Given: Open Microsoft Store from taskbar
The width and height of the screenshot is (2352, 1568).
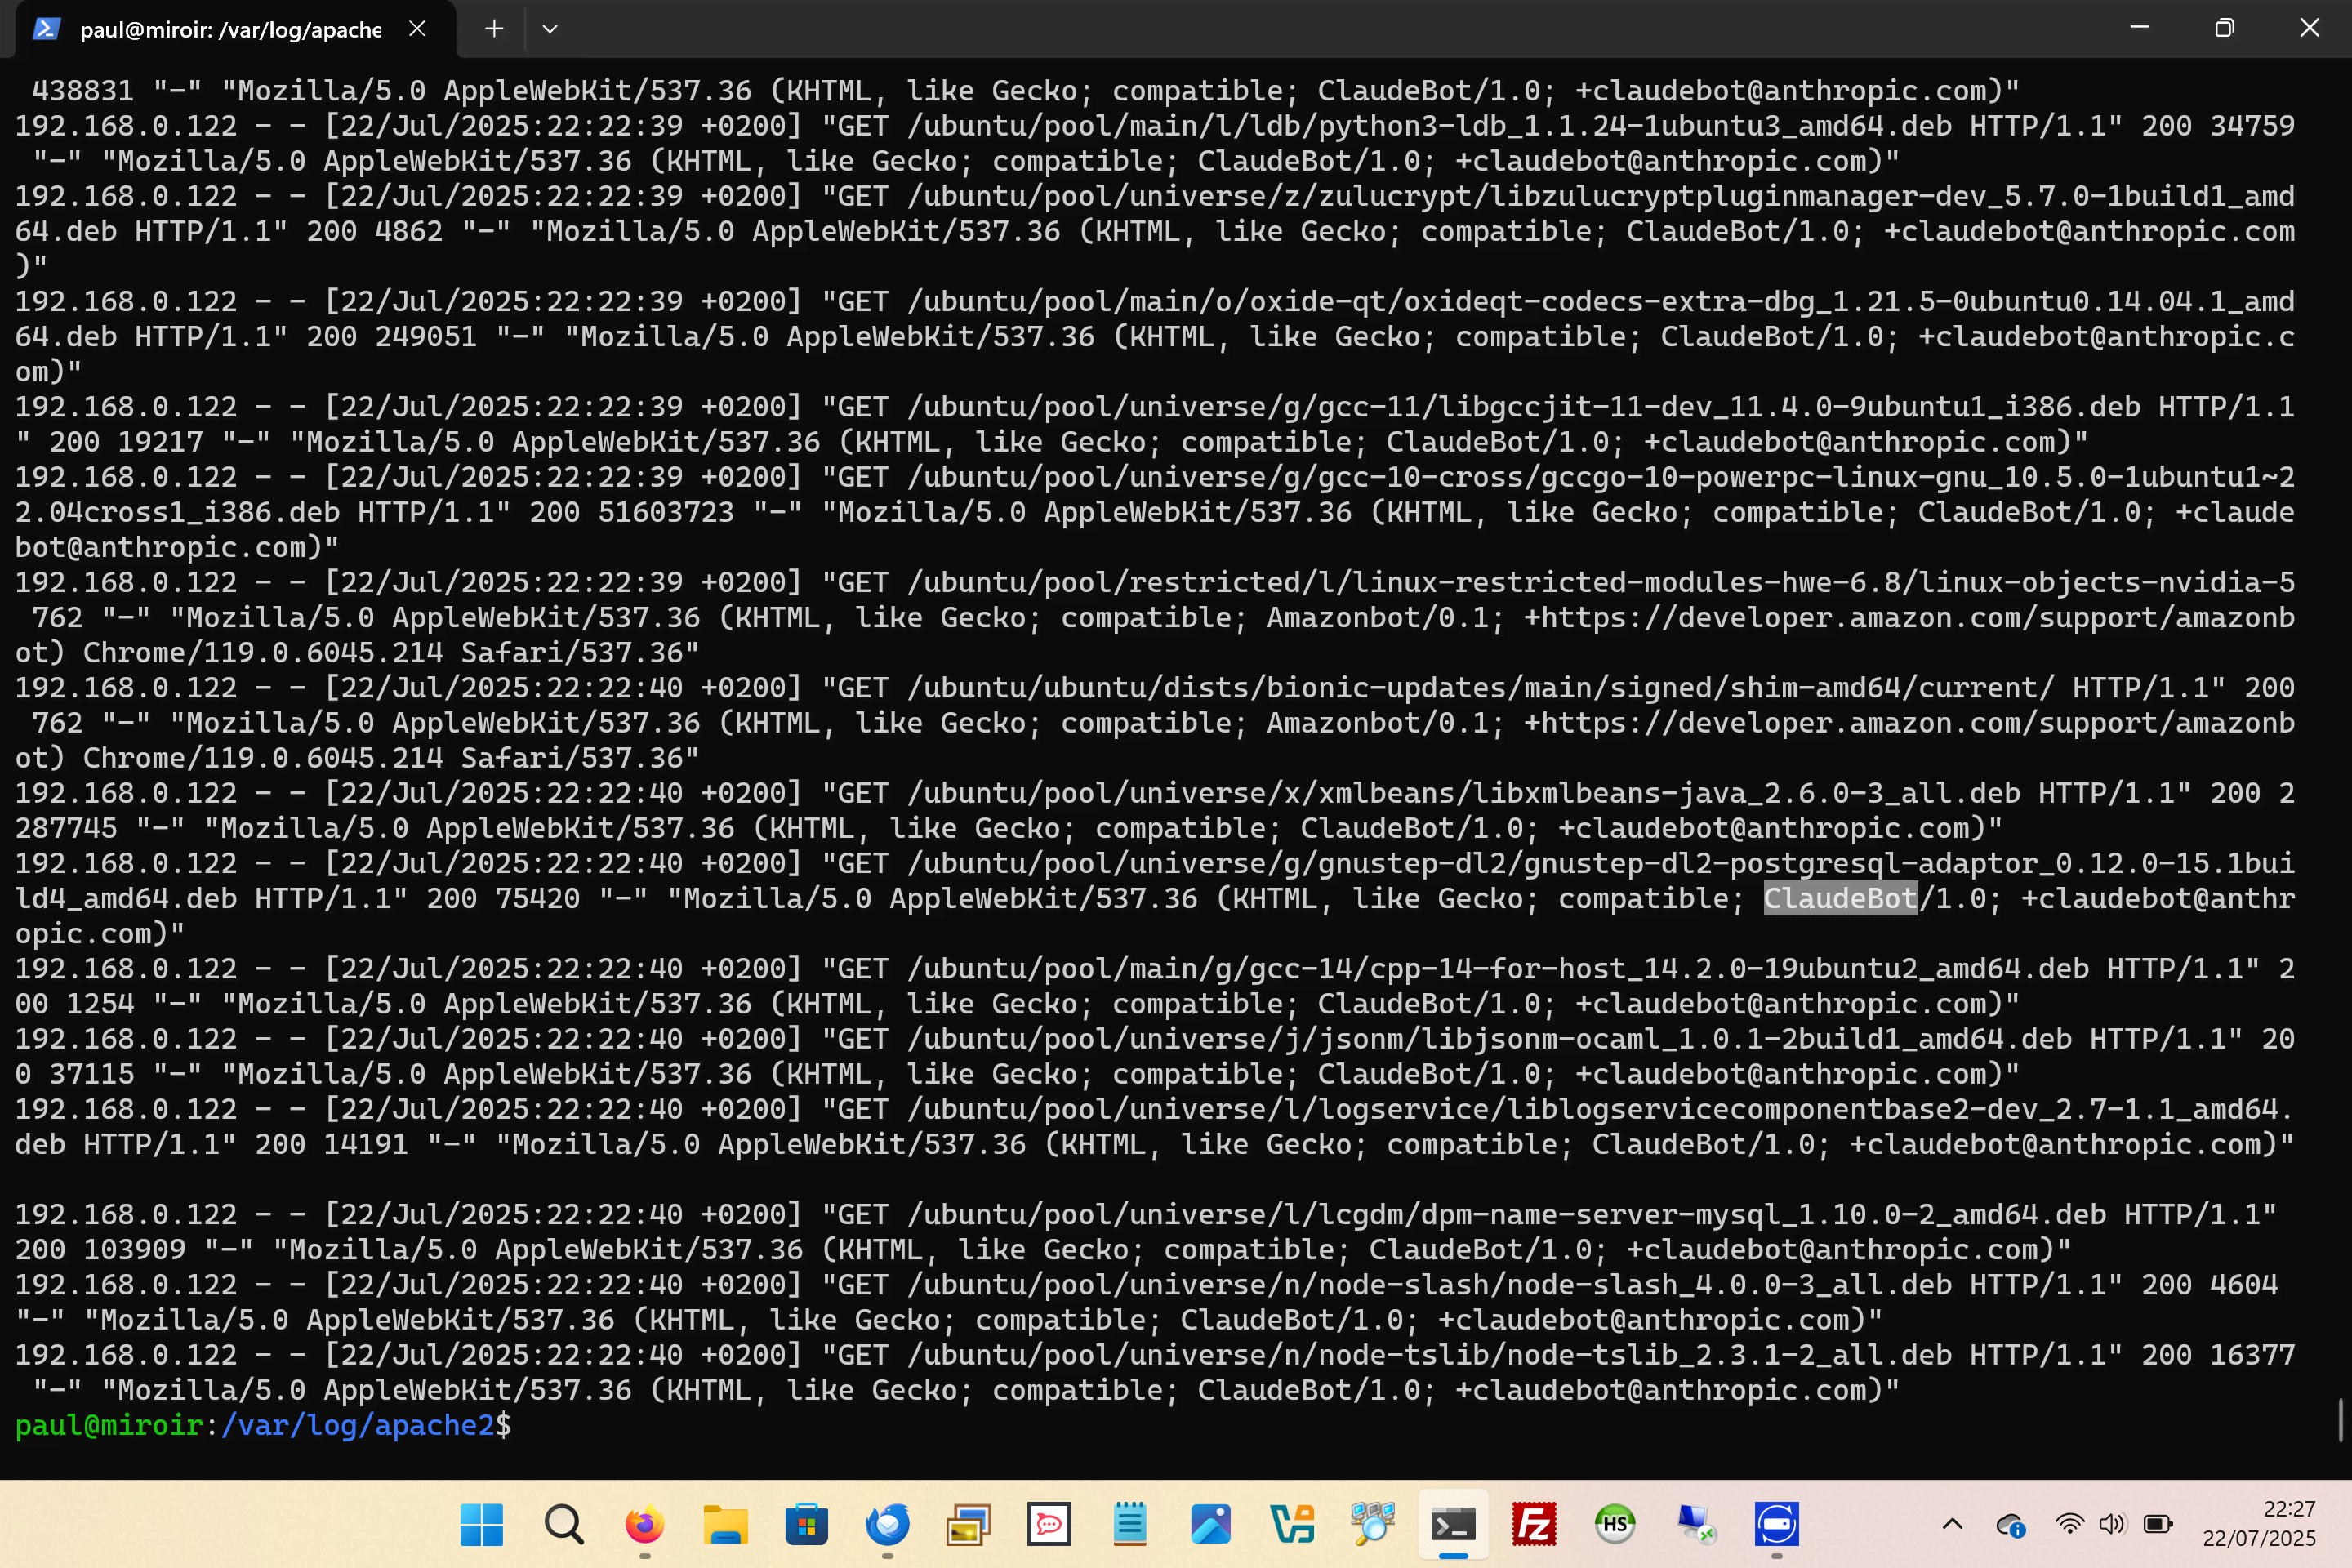Looking at the screenshot, I should coord(806,1525).
